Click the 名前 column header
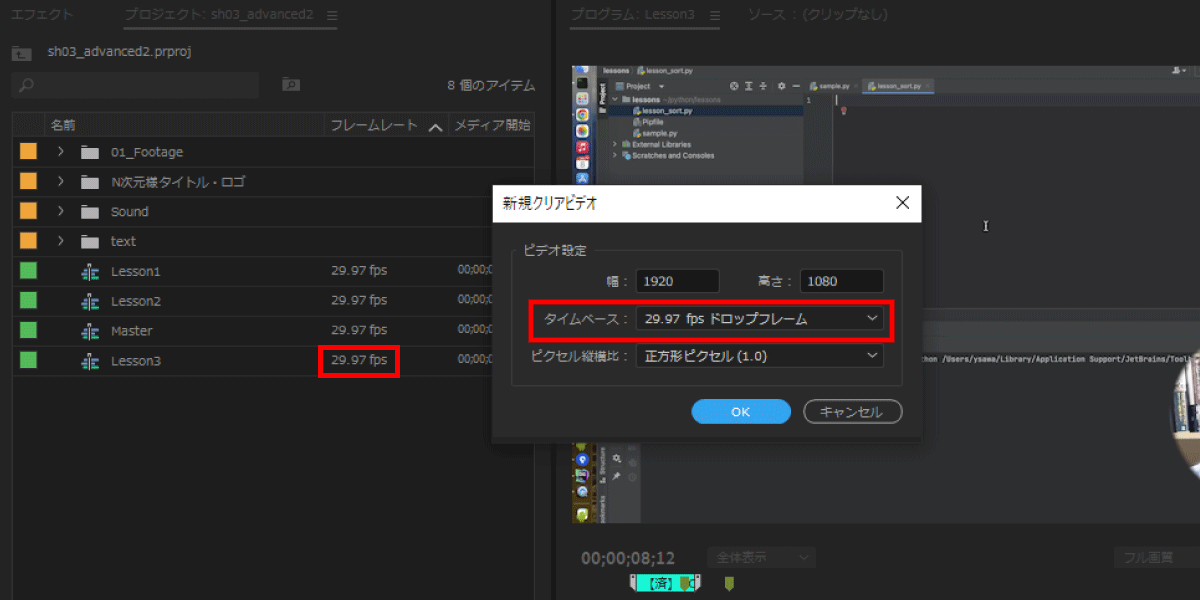This screenshot has width=1200, height=600. coord(63,126)
